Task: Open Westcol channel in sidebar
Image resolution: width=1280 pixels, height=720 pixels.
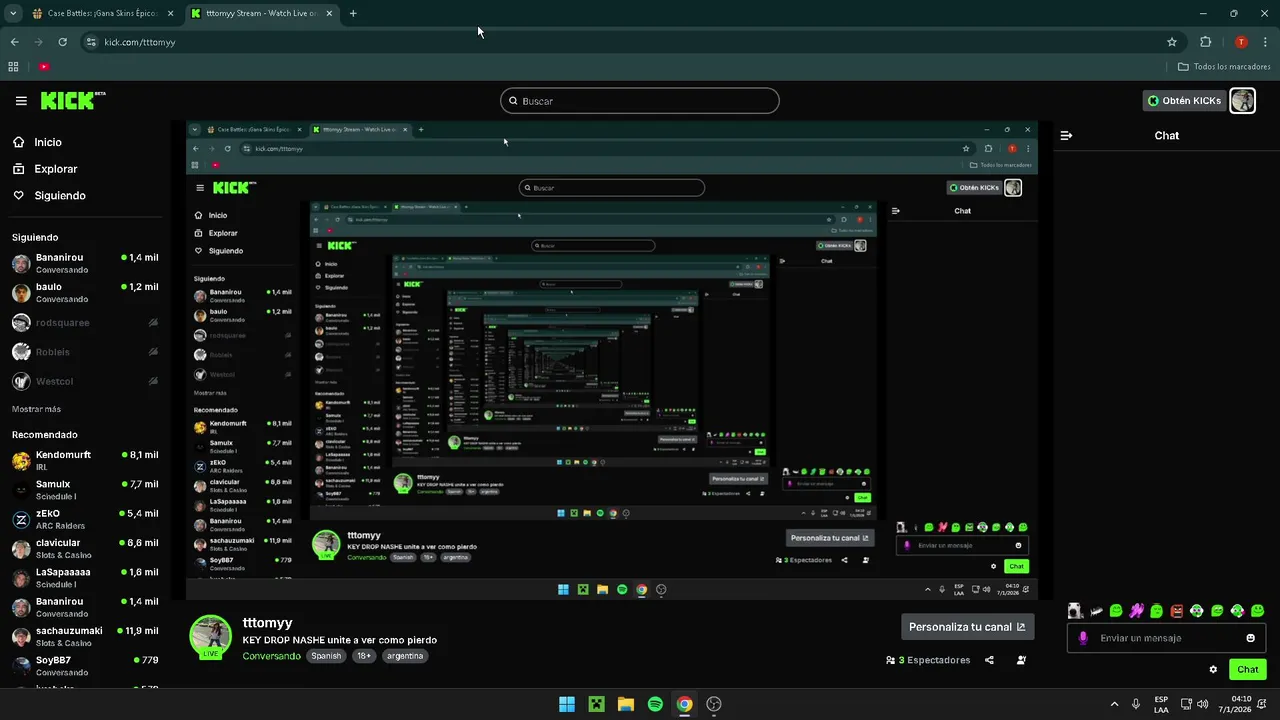Action: pyautogui.click(x=84, y=382)
